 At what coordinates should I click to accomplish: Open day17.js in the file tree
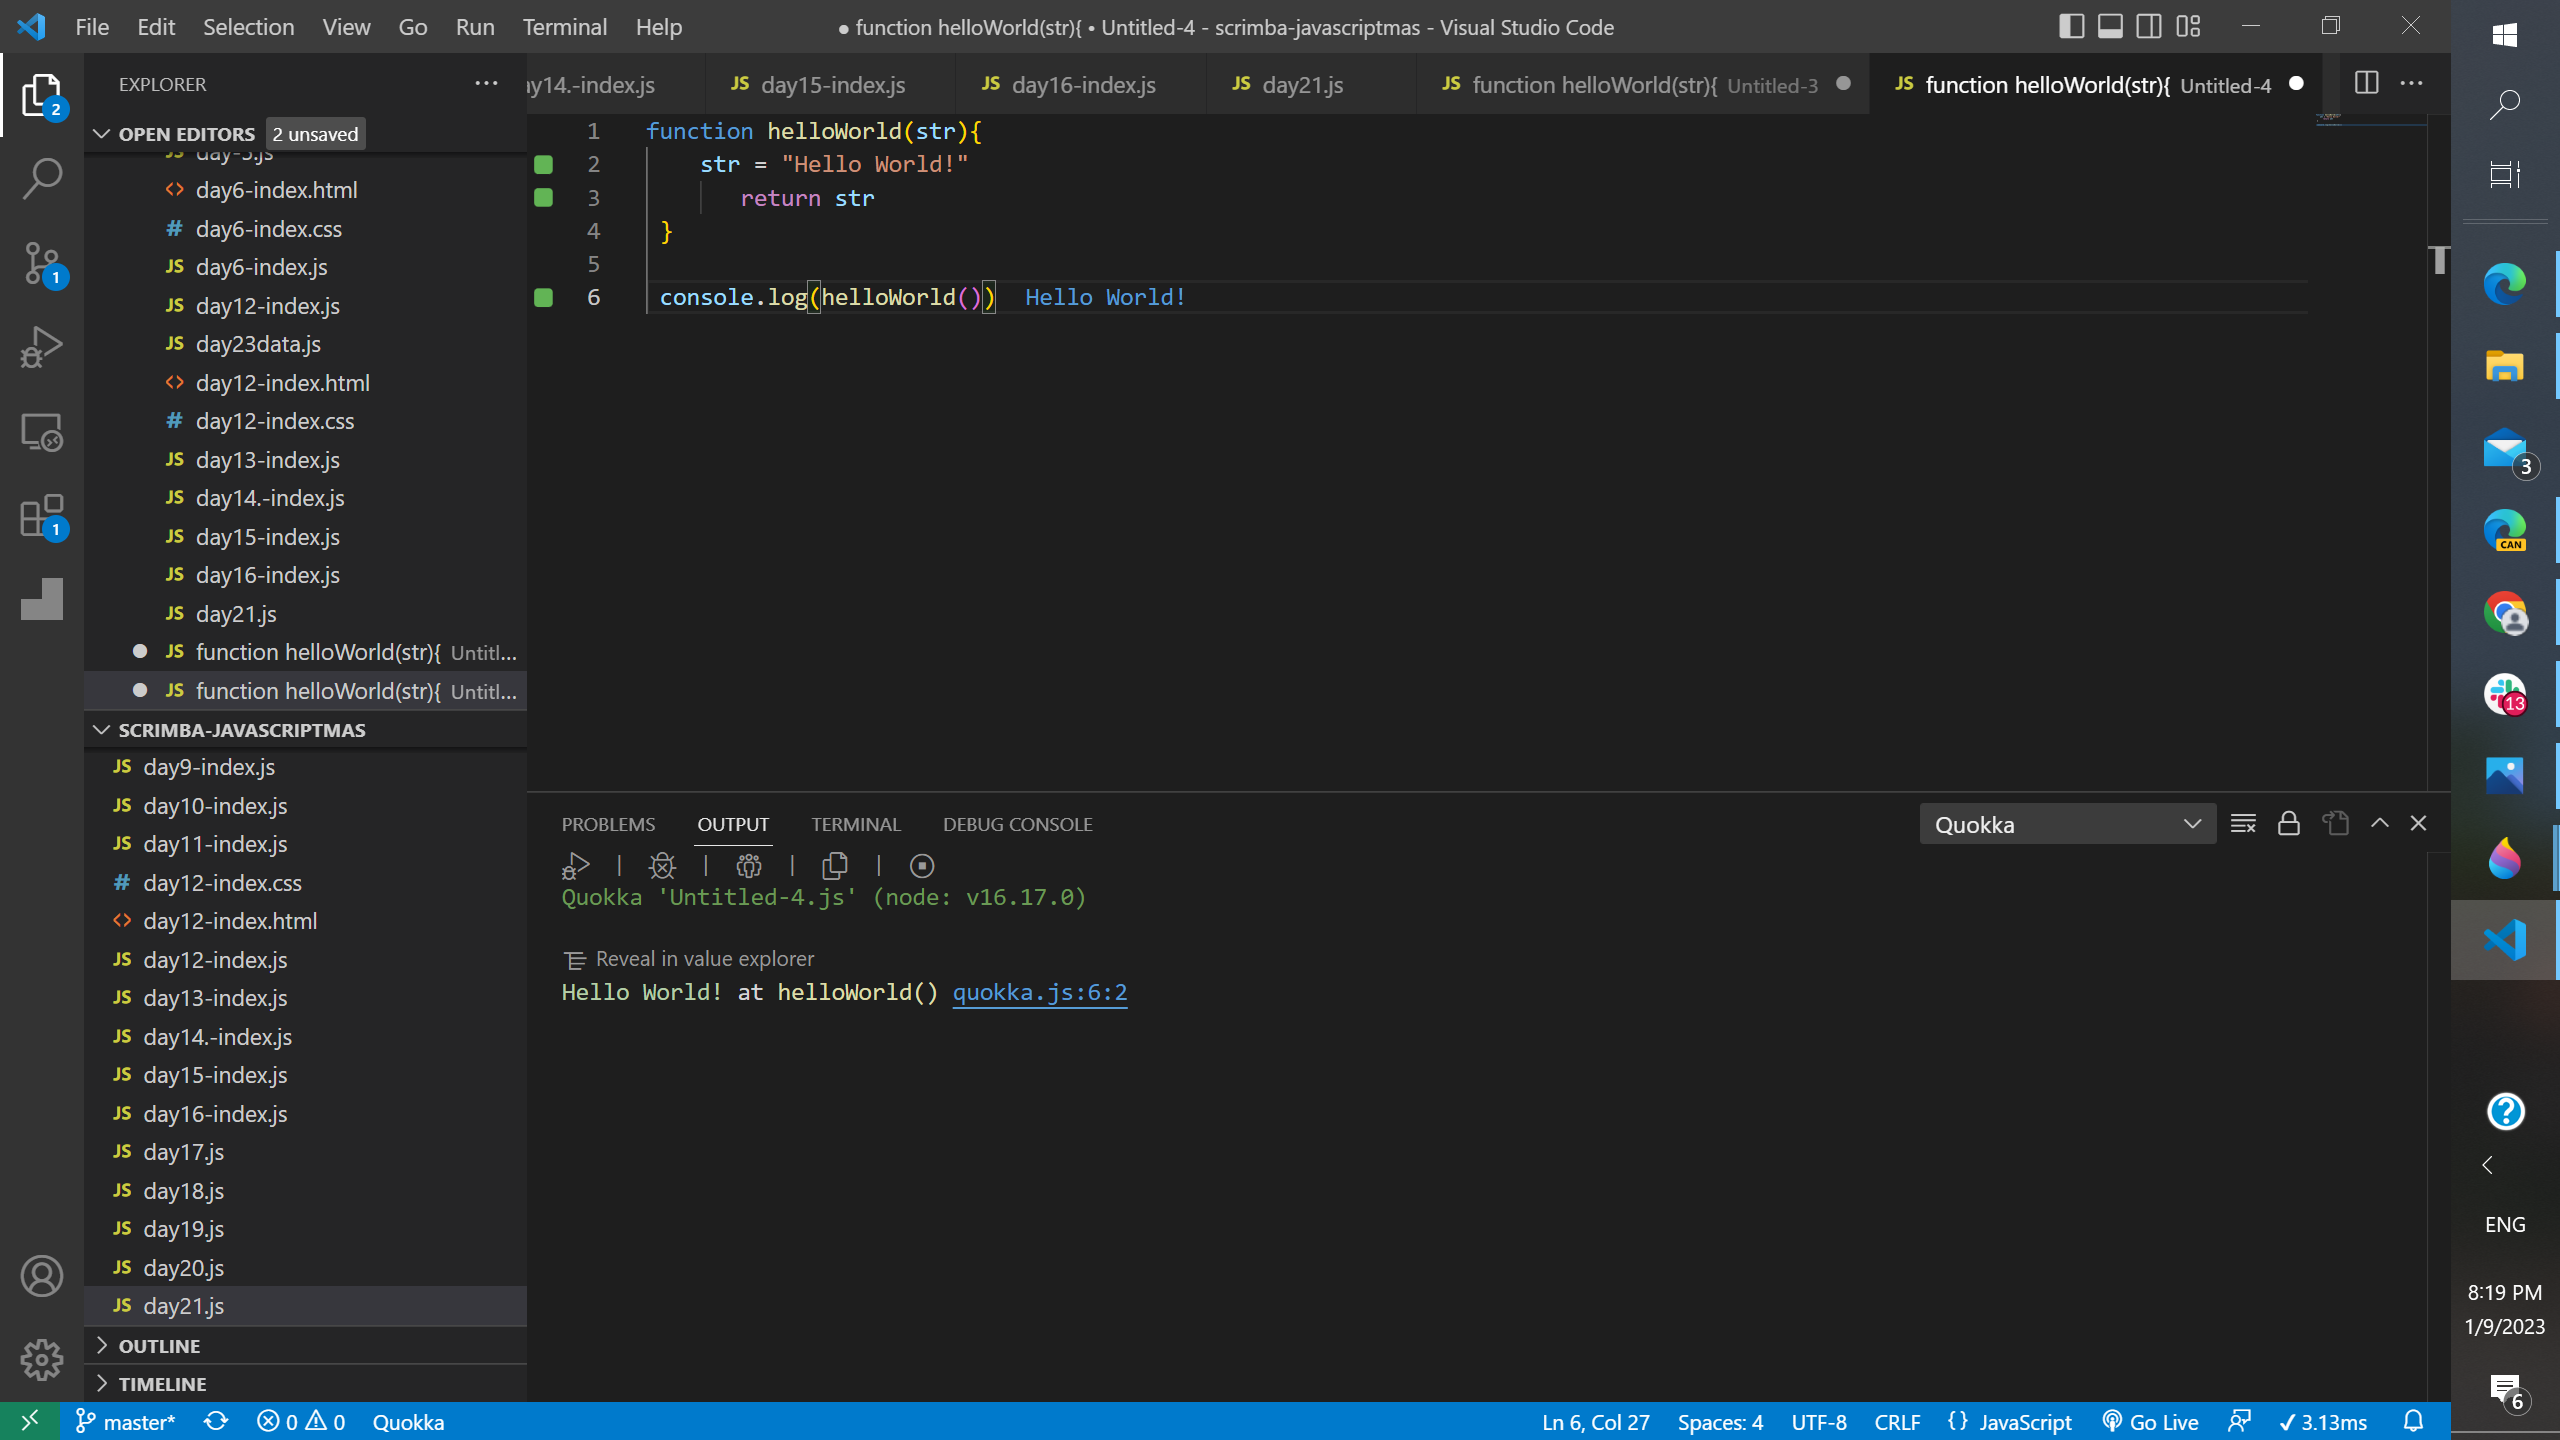(x=183, y=1152)
